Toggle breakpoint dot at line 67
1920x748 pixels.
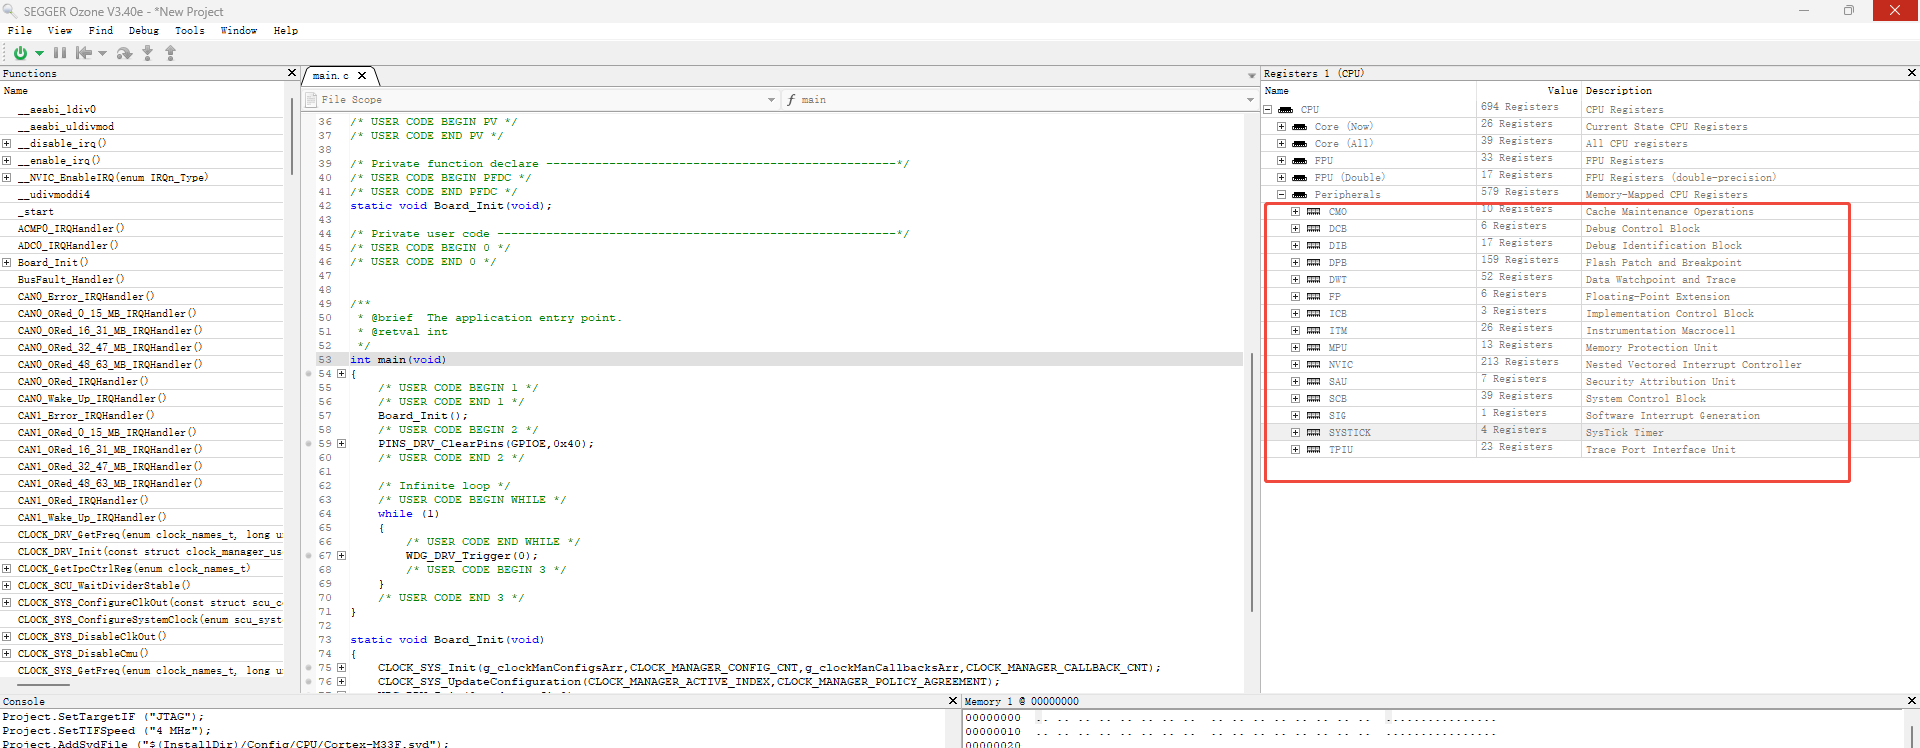click(309, 556)
